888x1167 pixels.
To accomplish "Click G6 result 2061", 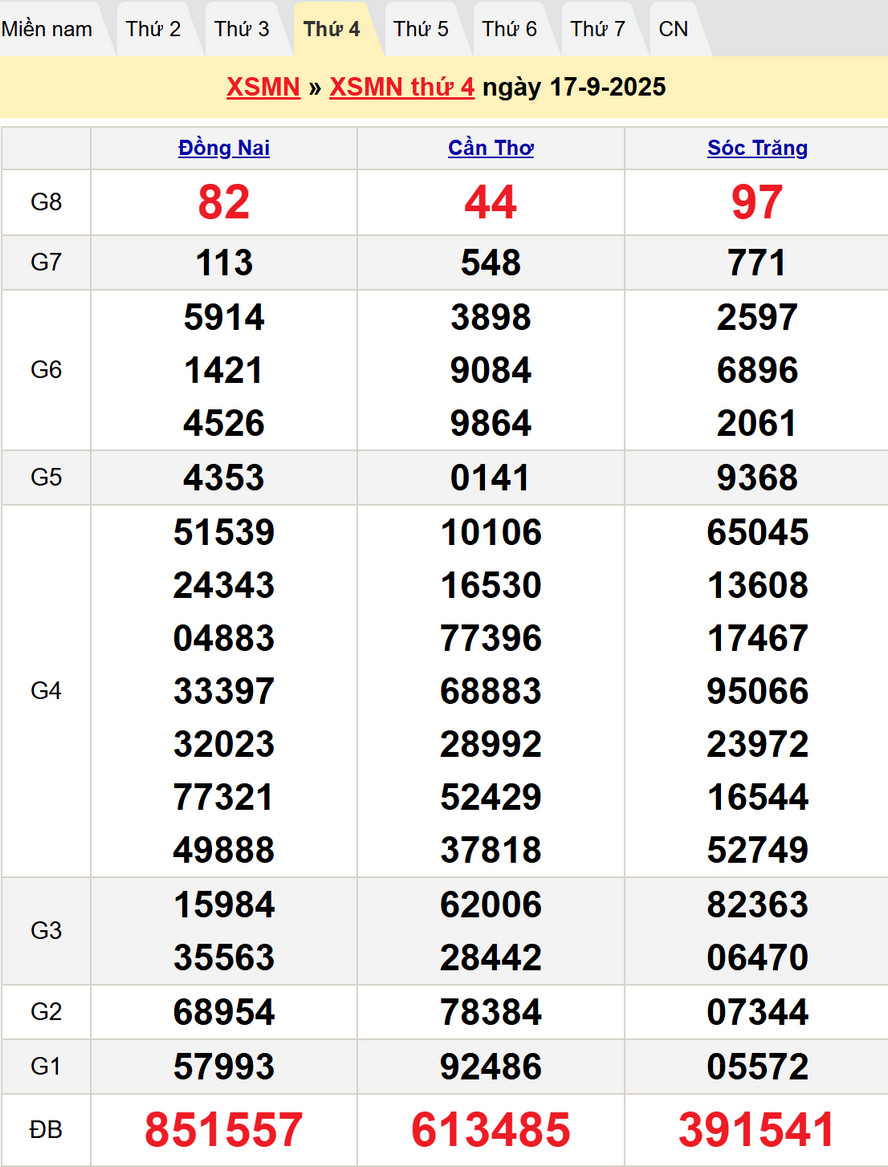I will click(x=758, y=423).
